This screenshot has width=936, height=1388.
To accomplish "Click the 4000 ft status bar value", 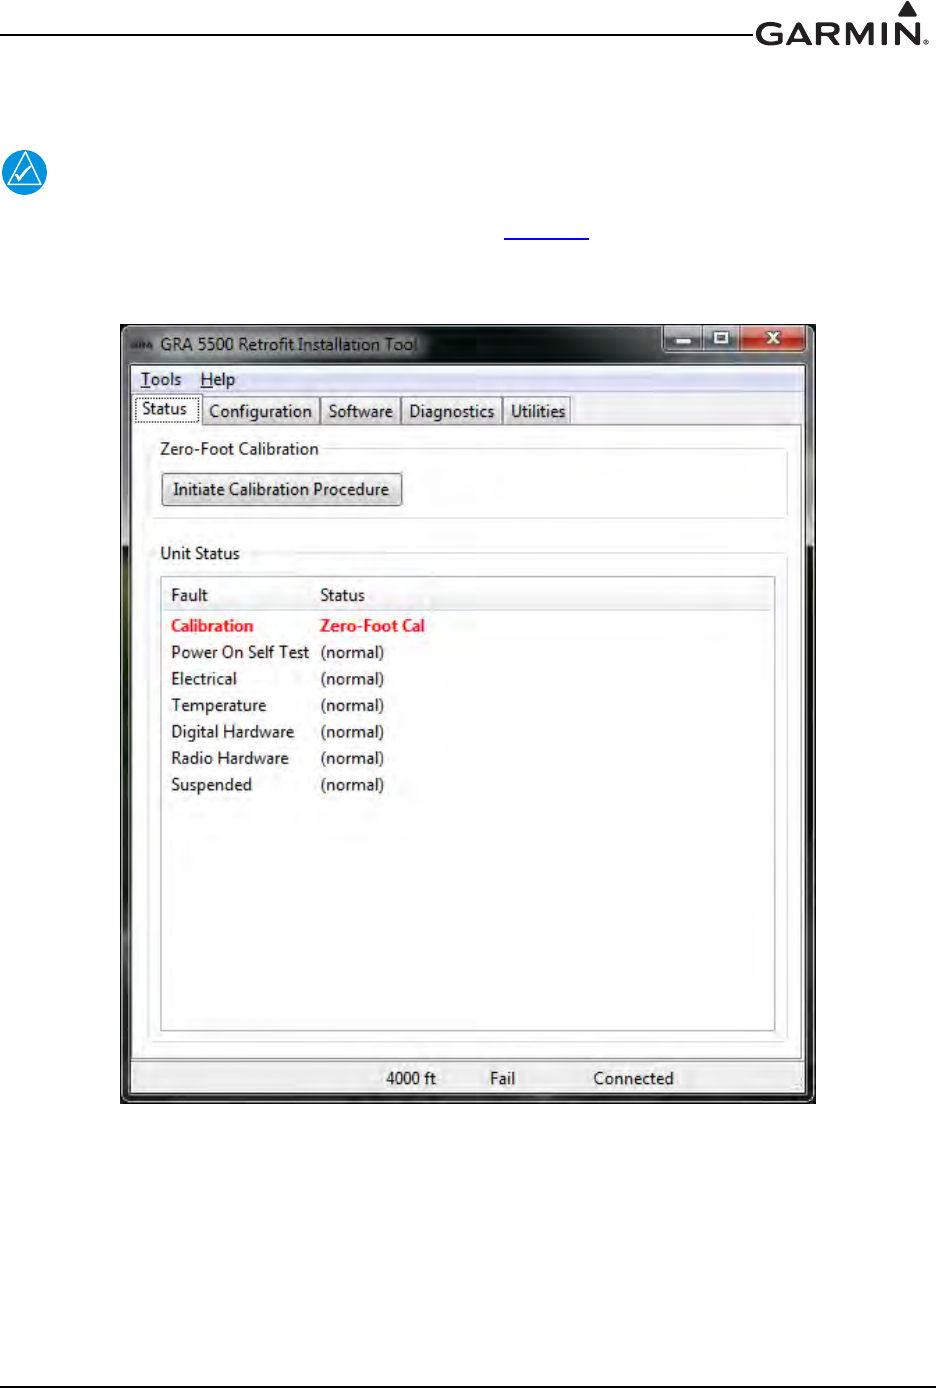I will pyautogui.click(x=411, y=1078).
